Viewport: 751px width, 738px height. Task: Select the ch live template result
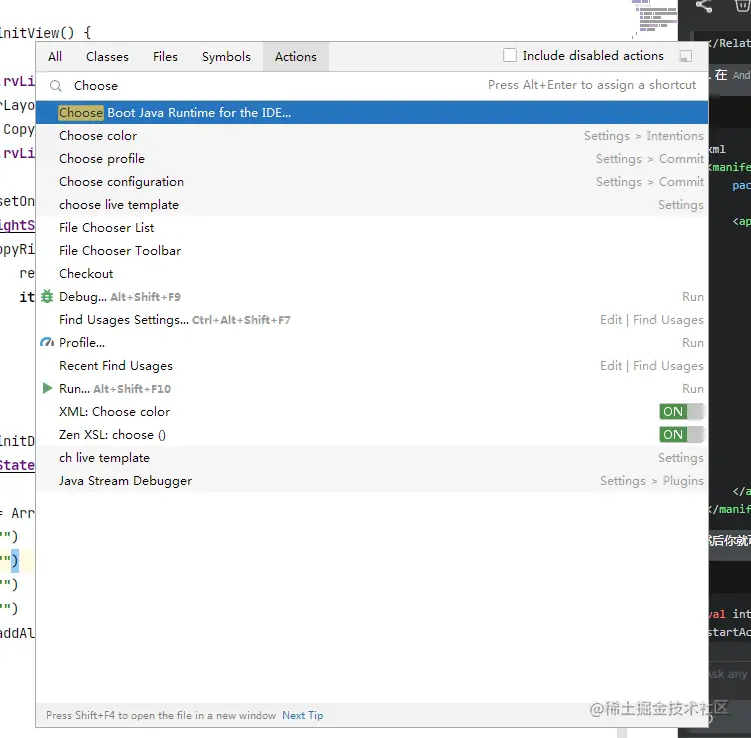[x=372, y=457]
